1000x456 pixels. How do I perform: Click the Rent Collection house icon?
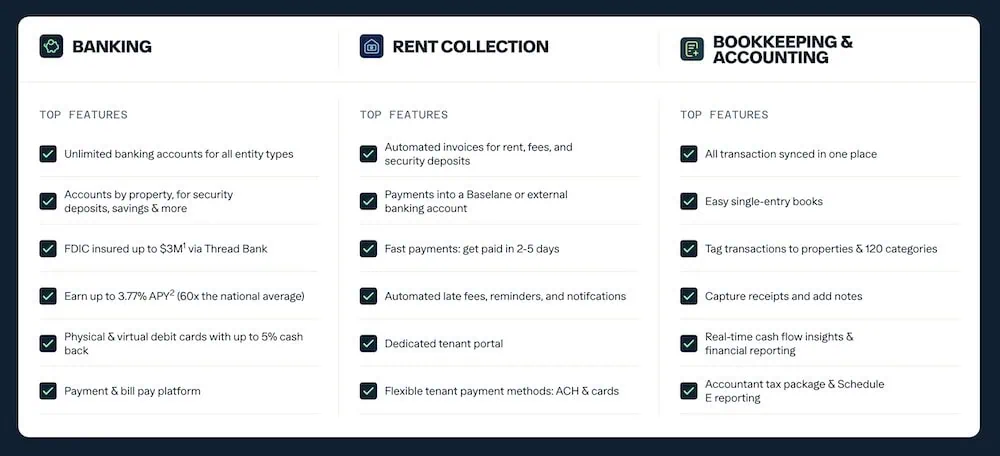[x=371, y=46]
